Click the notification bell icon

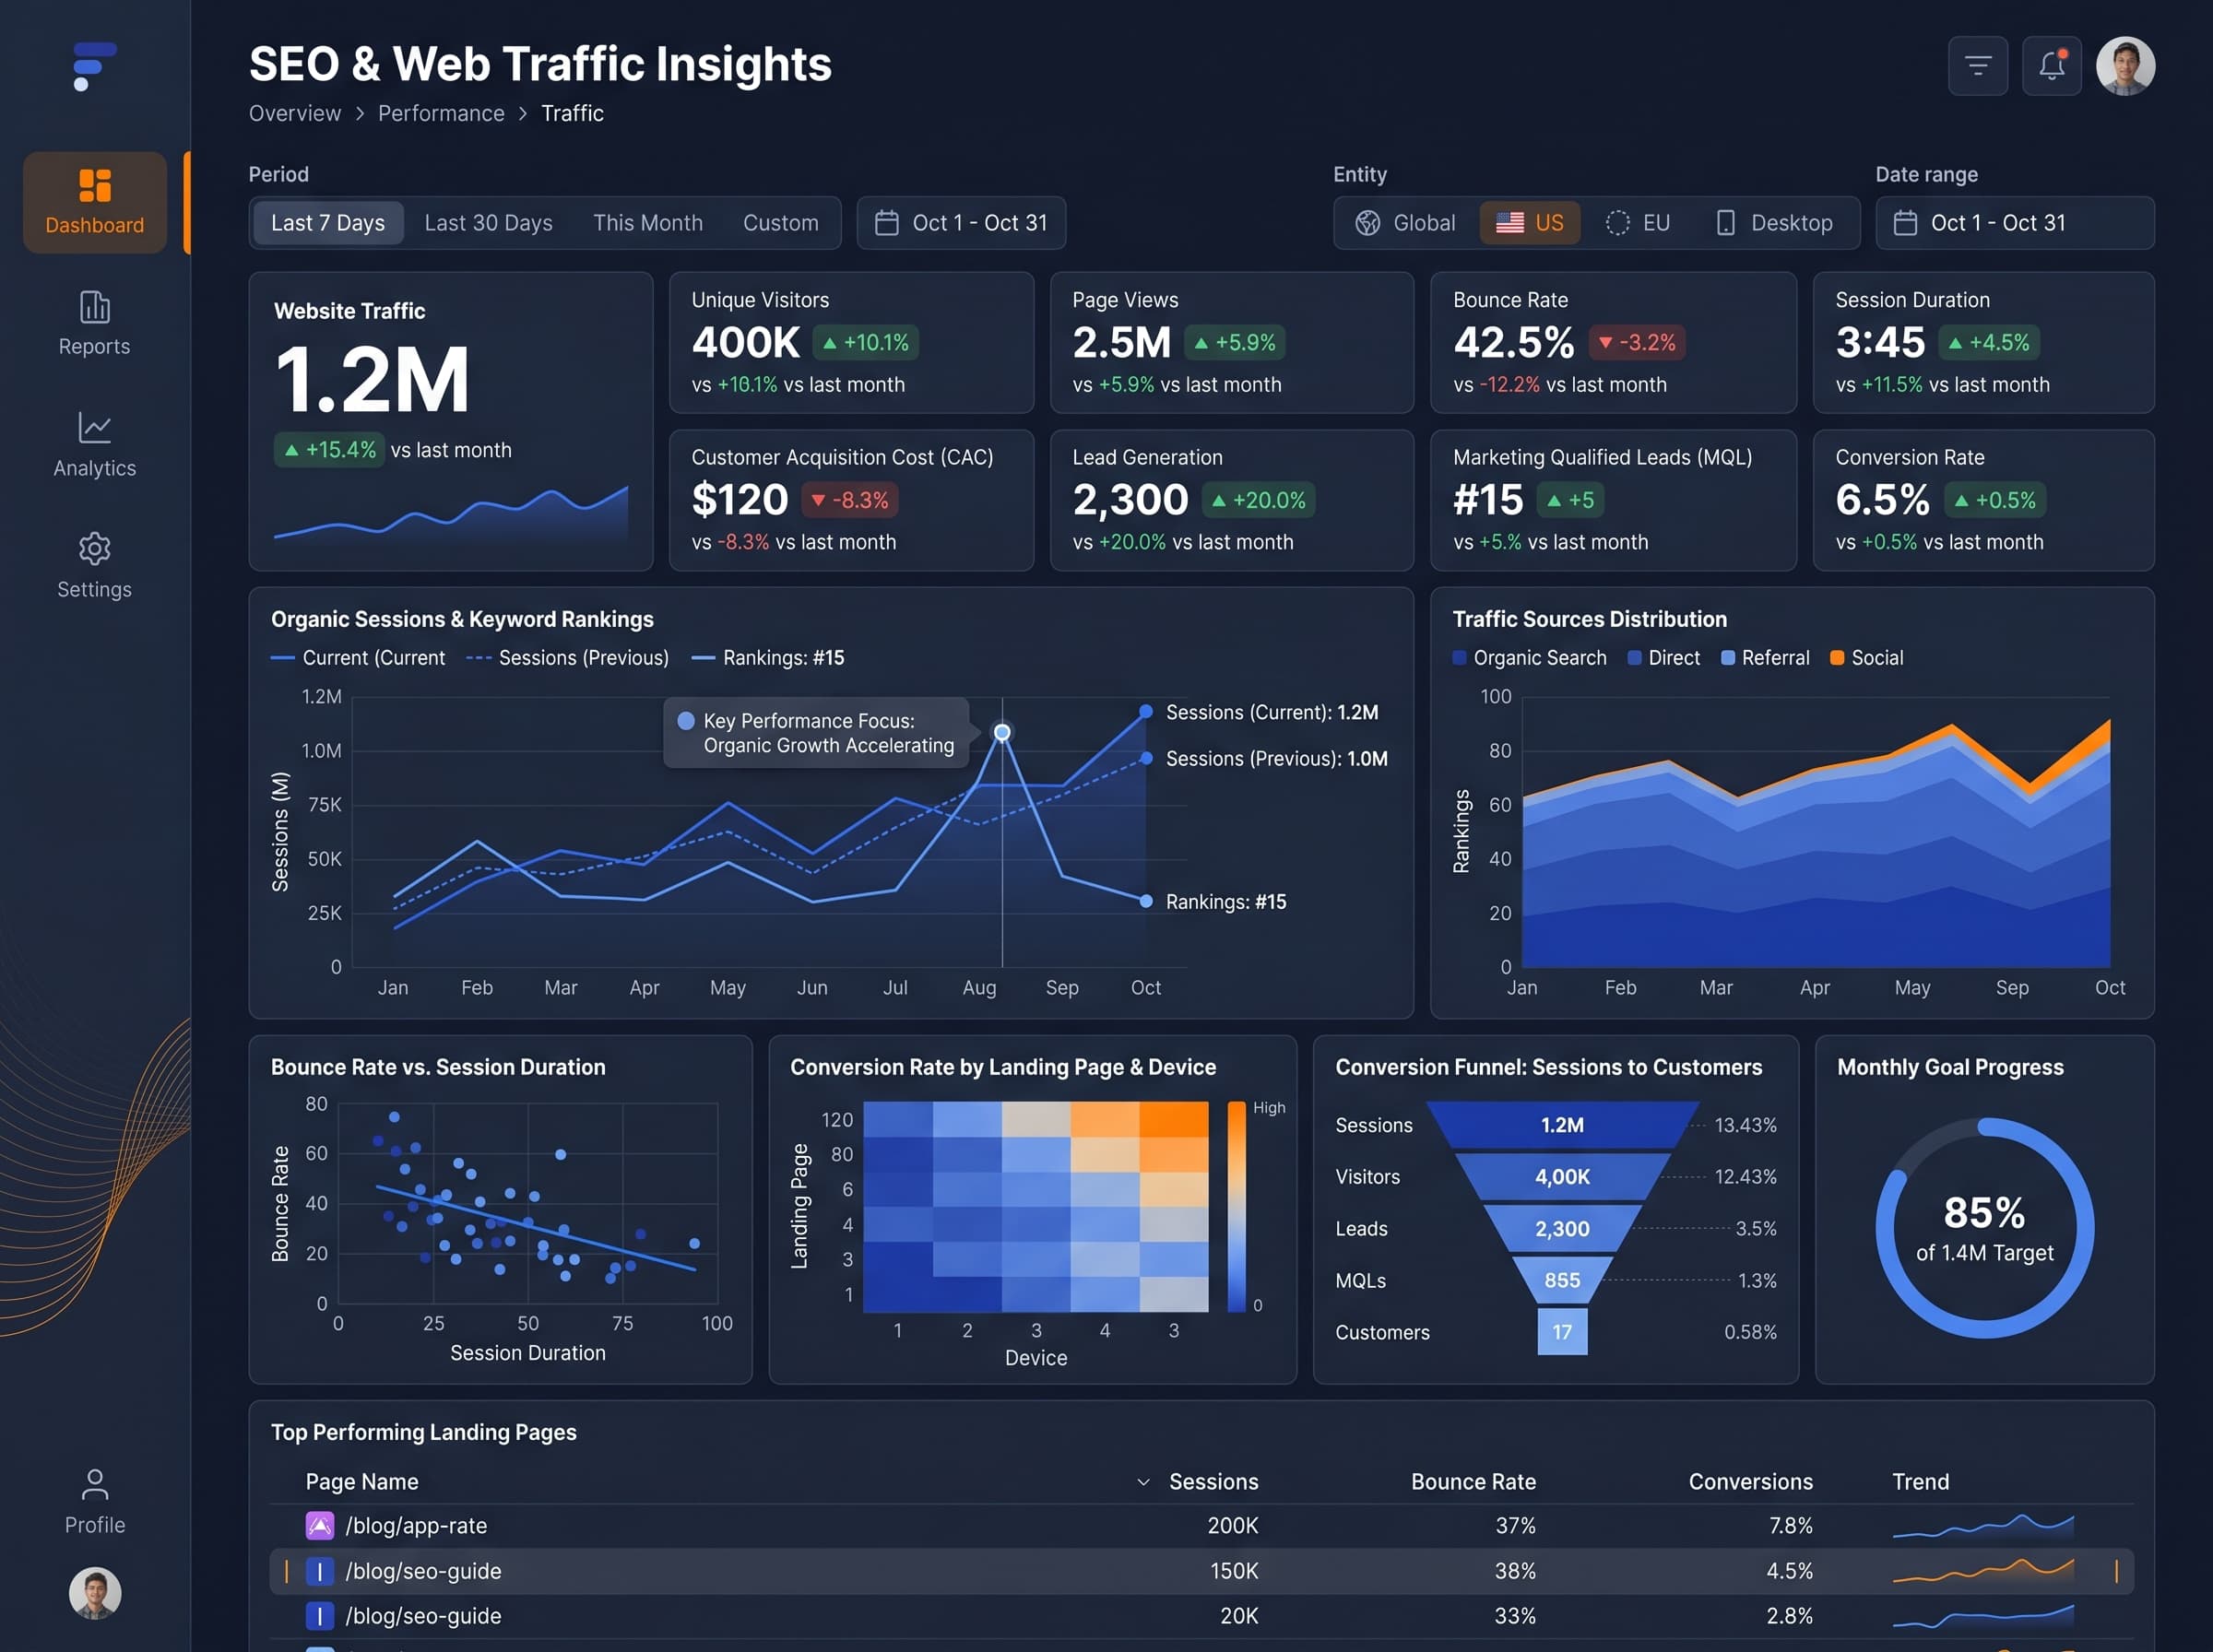coord(2051,66)
